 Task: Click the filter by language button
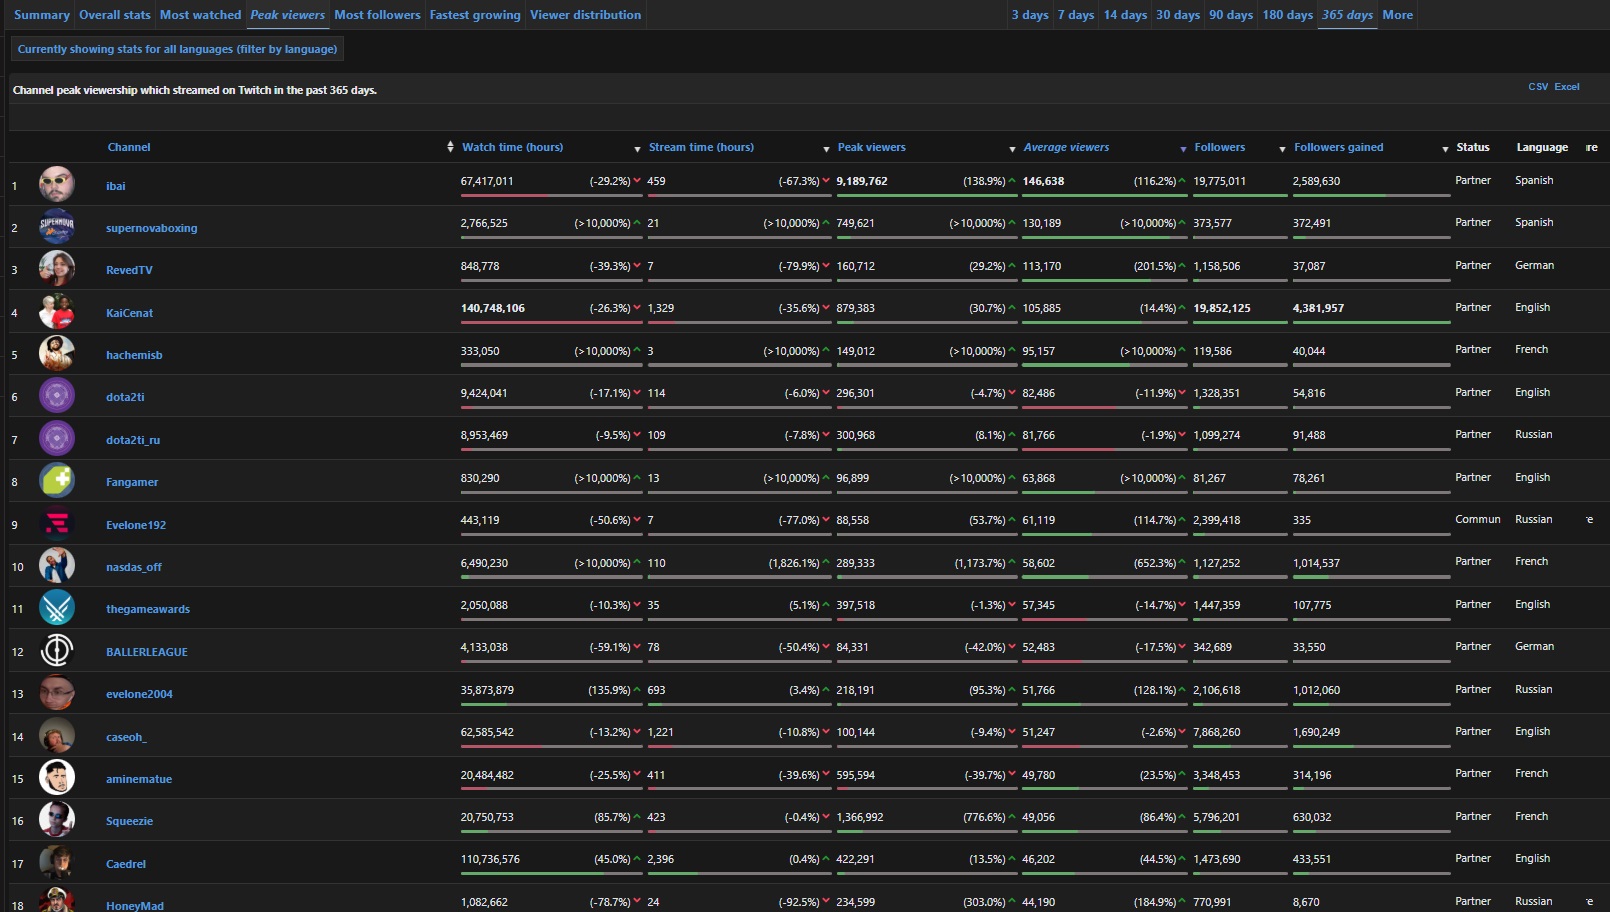click(x=177, y=49)
